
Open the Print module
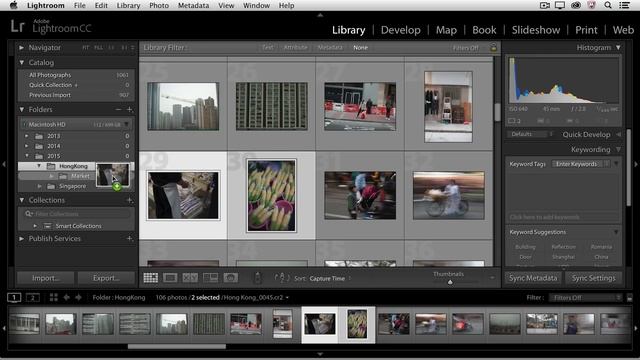586,30
